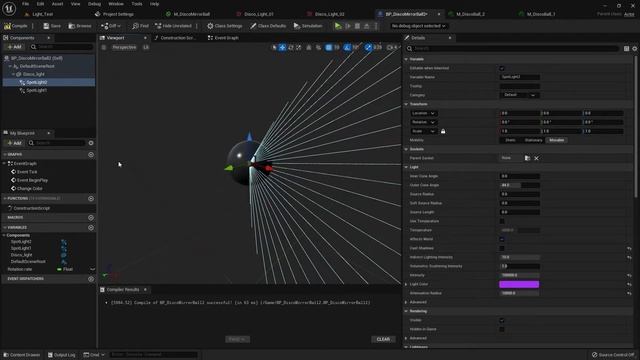Select the translate gizmo tool in viewport
640x360 pixels.
coord(282,47)
